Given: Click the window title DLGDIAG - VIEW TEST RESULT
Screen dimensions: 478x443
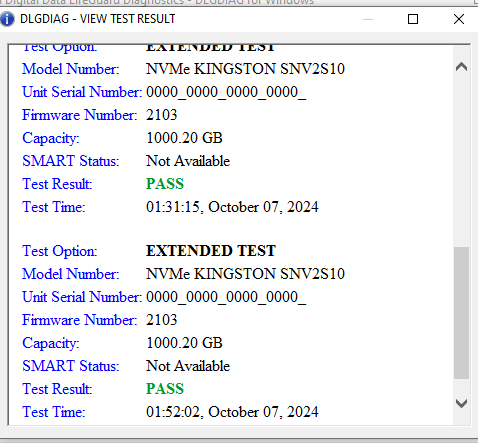Looking at the screenshot, I should (97, 19).
